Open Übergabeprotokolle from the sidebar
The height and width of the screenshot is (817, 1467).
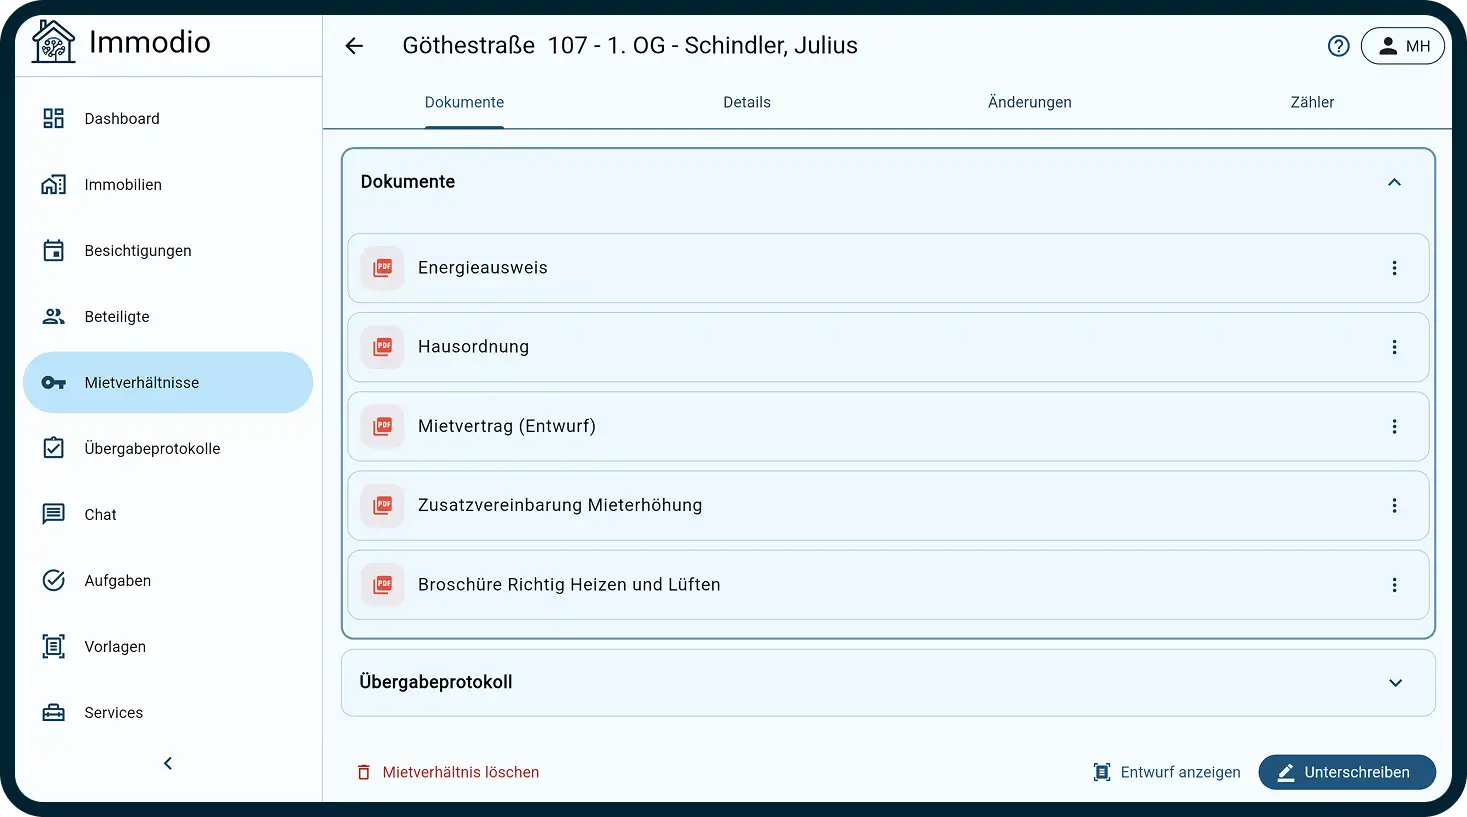coord(168,449)
